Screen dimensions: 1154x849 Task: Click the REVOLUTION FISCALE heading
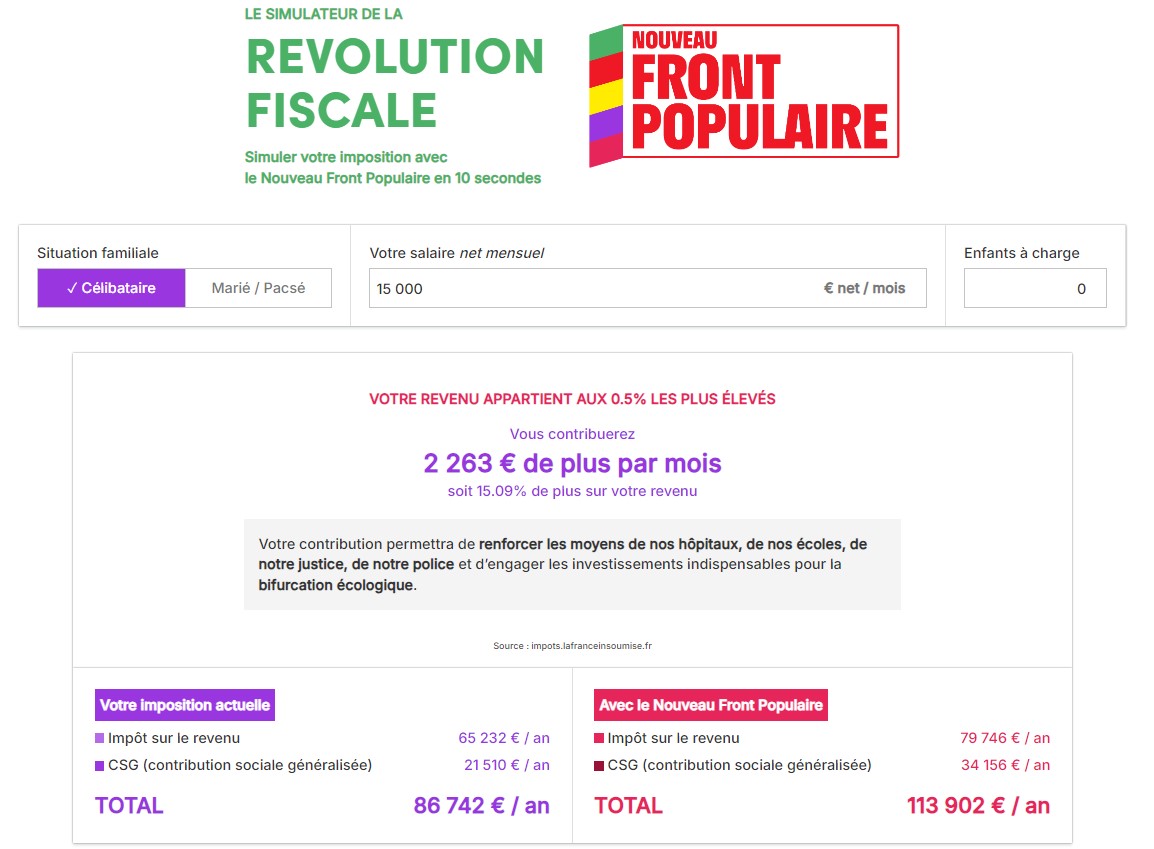click(395, 84)
